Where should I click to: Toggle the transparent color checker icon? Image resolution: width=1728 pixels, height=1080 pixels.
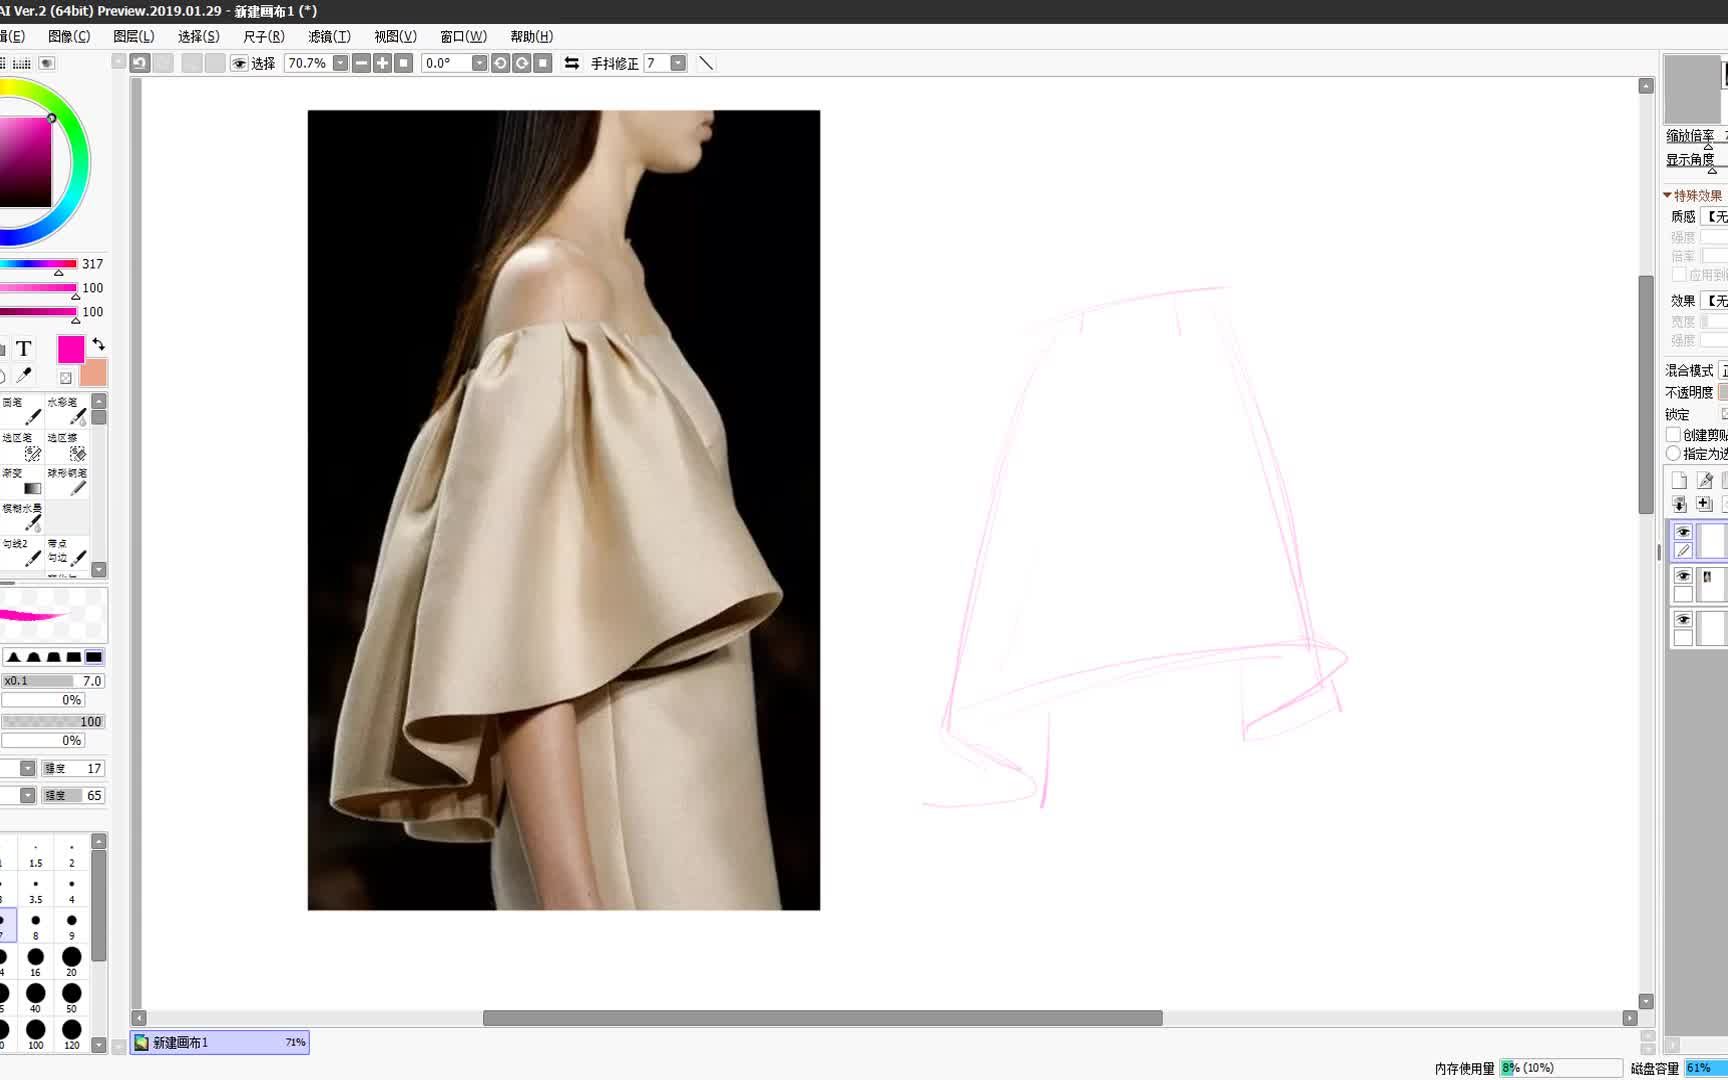pyautogui.click(x=66, y=378)
